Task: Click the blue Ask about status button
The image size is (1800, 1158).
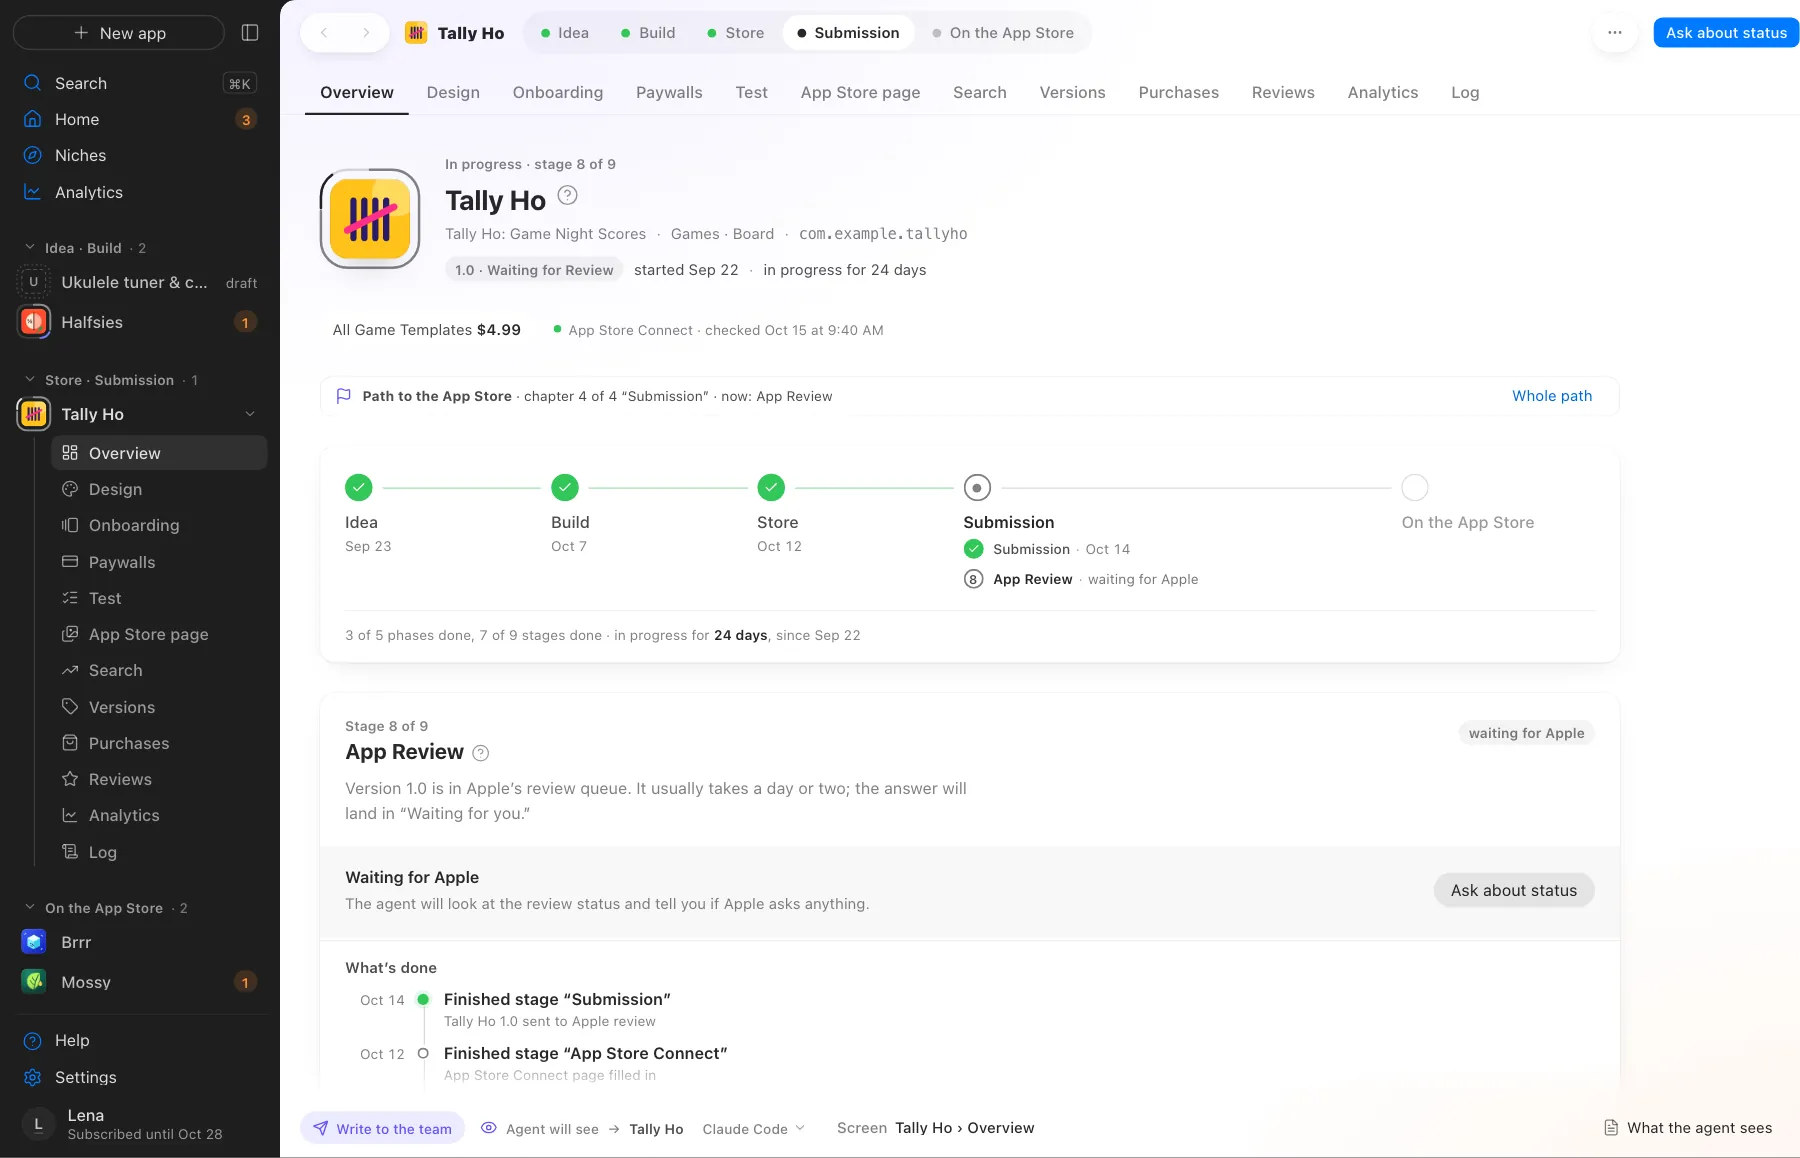Action: pos(1726,33)
